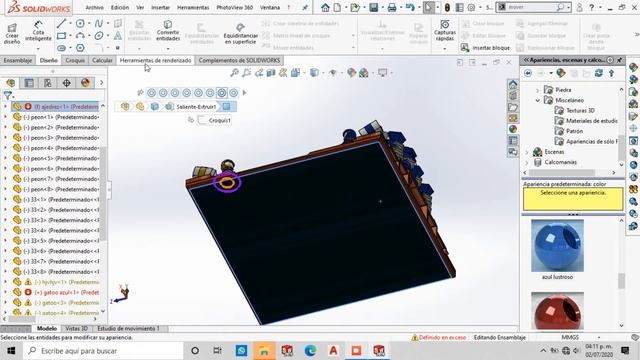Pin the Apariencias panel with pushpin
The width and height of the screenshot is (640, 360).
tap(620, 60)
